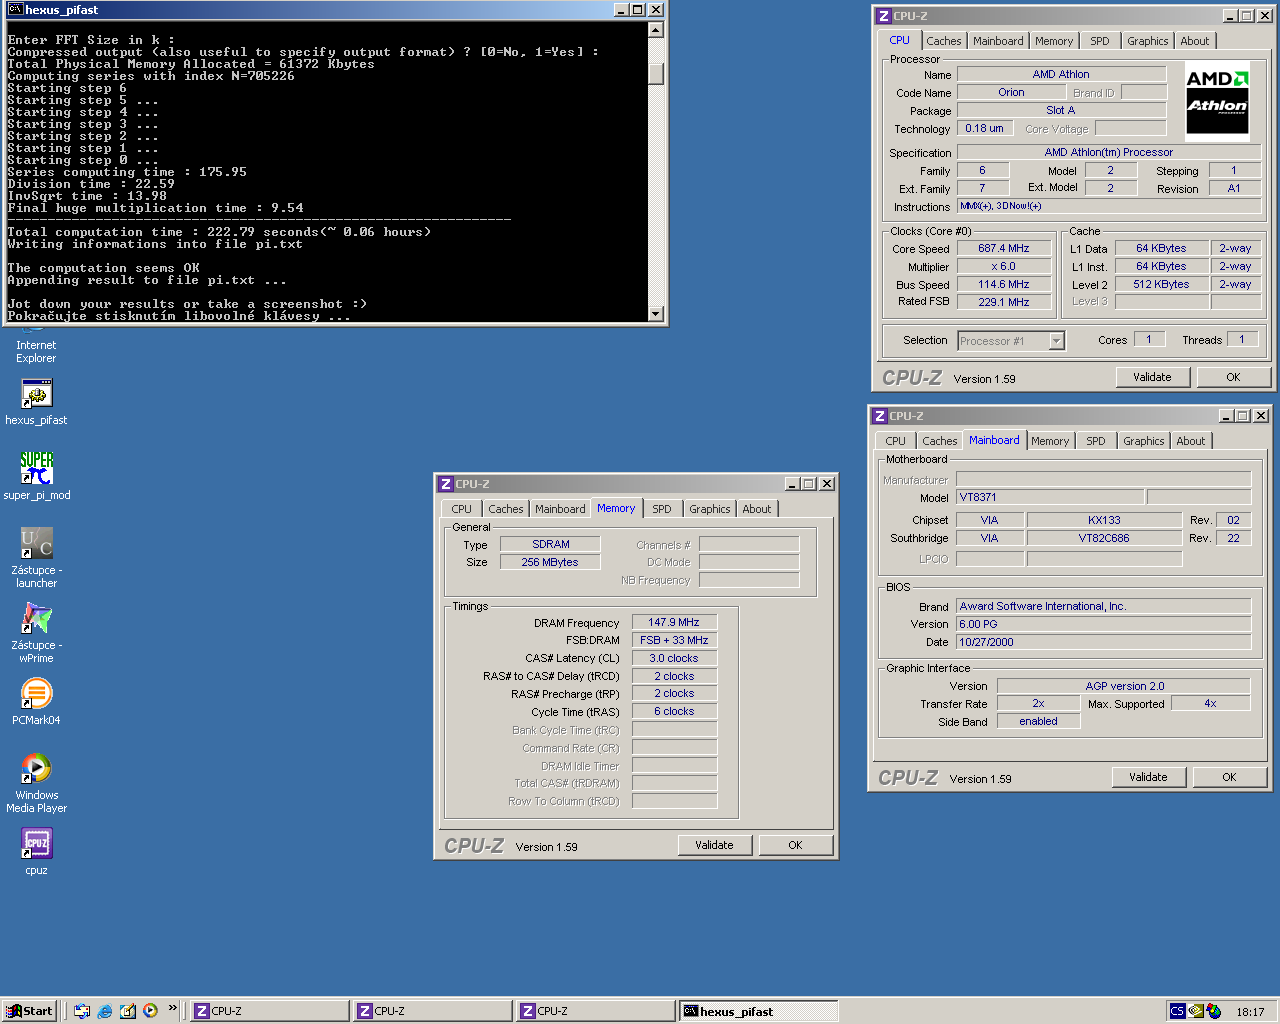Click the Start button
This screenshot has height=1024, width=1280.
click(x=29, y=1011)
